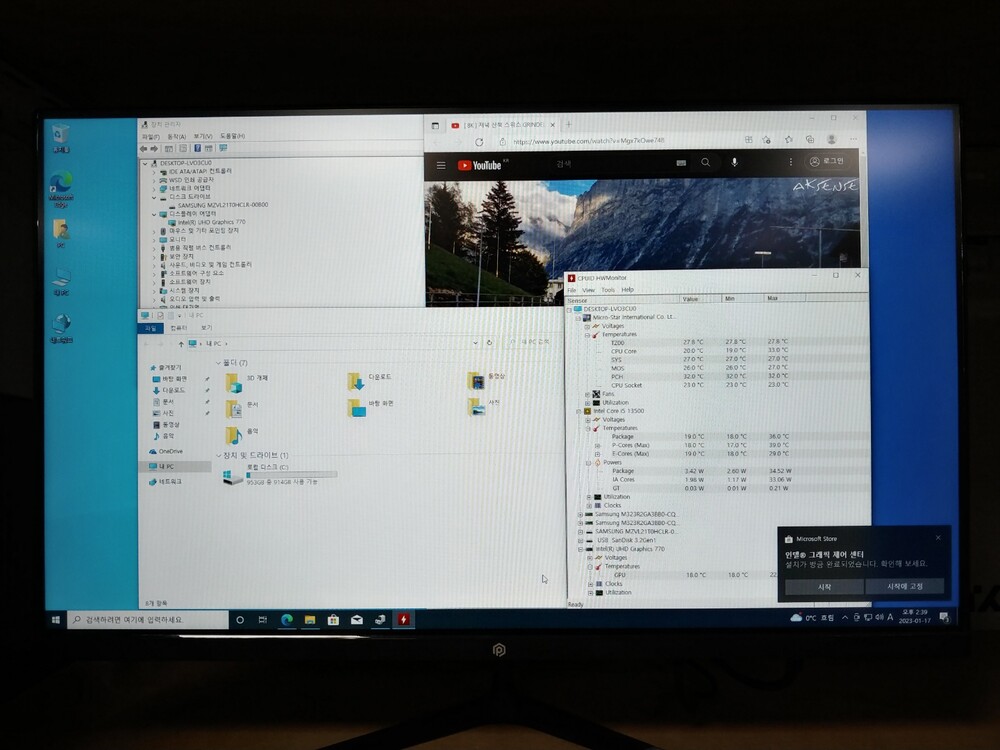Open Microsoft Store from the taskbar
The height and width of the screenshot is (750, 1000).
point(333,620)
